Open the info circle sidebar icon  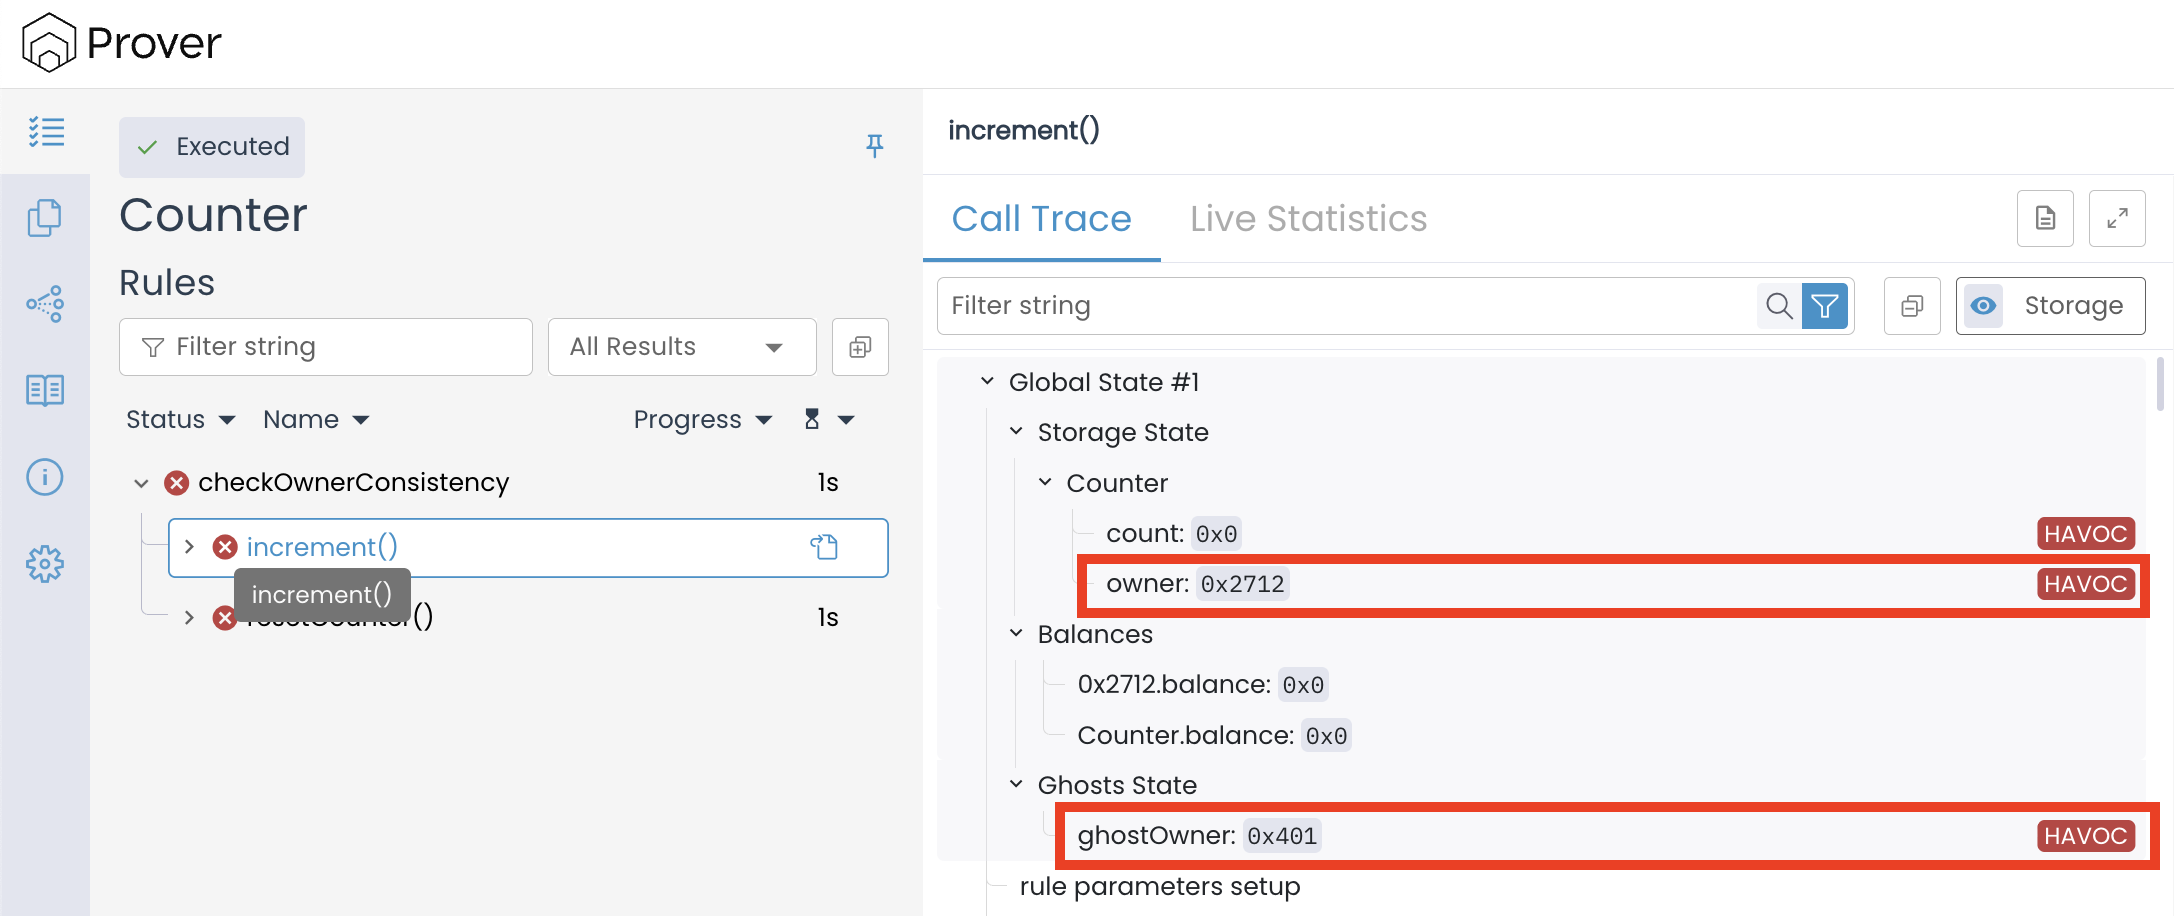tap(45, 477)
